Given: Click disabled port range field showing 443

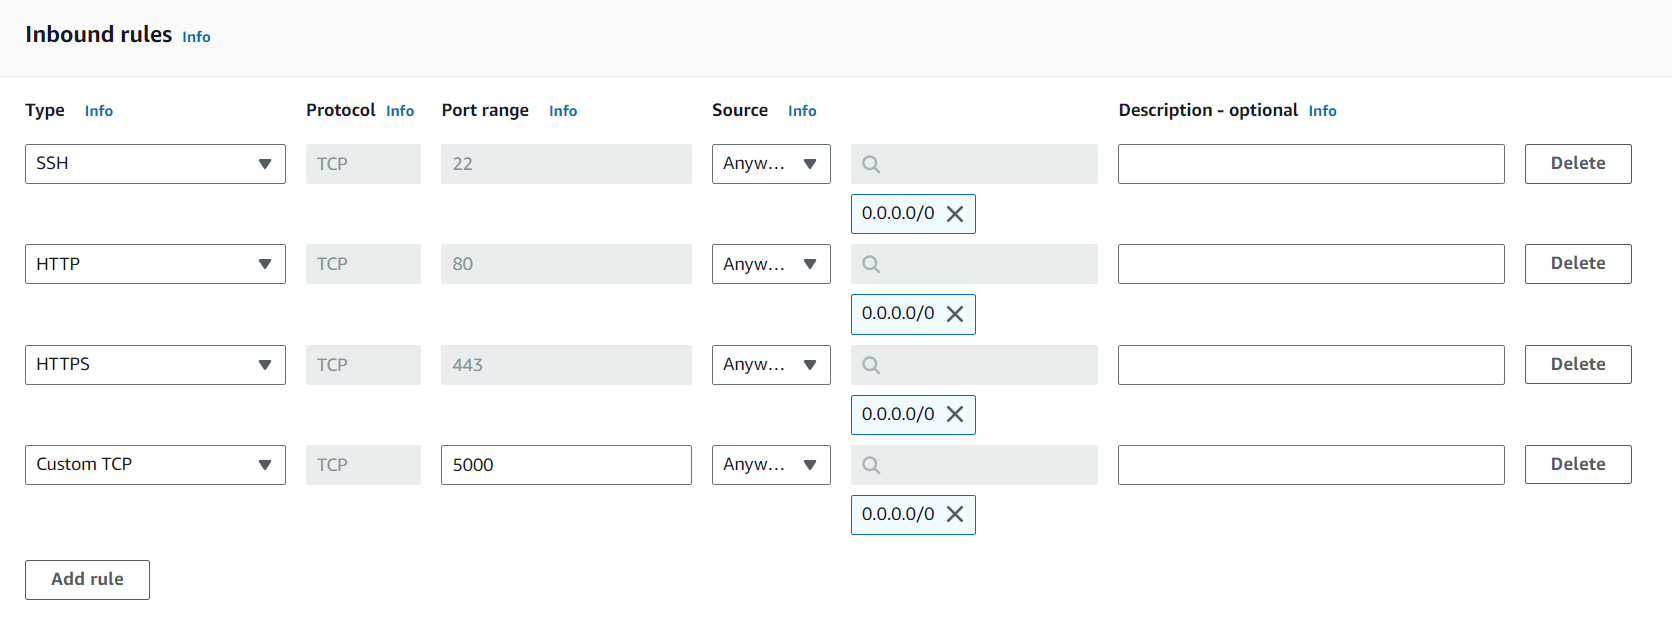Looking at the screenshot, I should pos(566,365).
